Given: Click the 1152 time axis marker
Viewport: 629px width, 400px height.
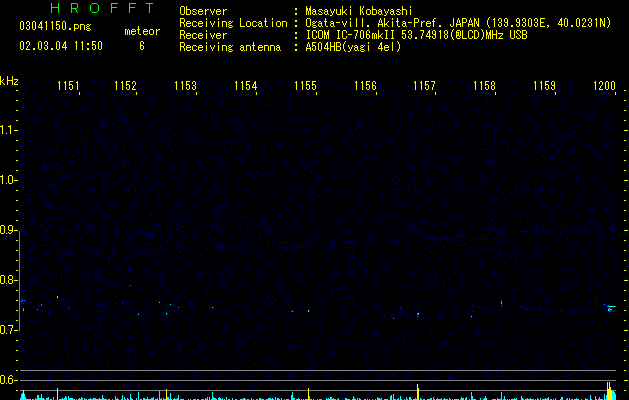Looking at the screenshot, I should (126, 86).
